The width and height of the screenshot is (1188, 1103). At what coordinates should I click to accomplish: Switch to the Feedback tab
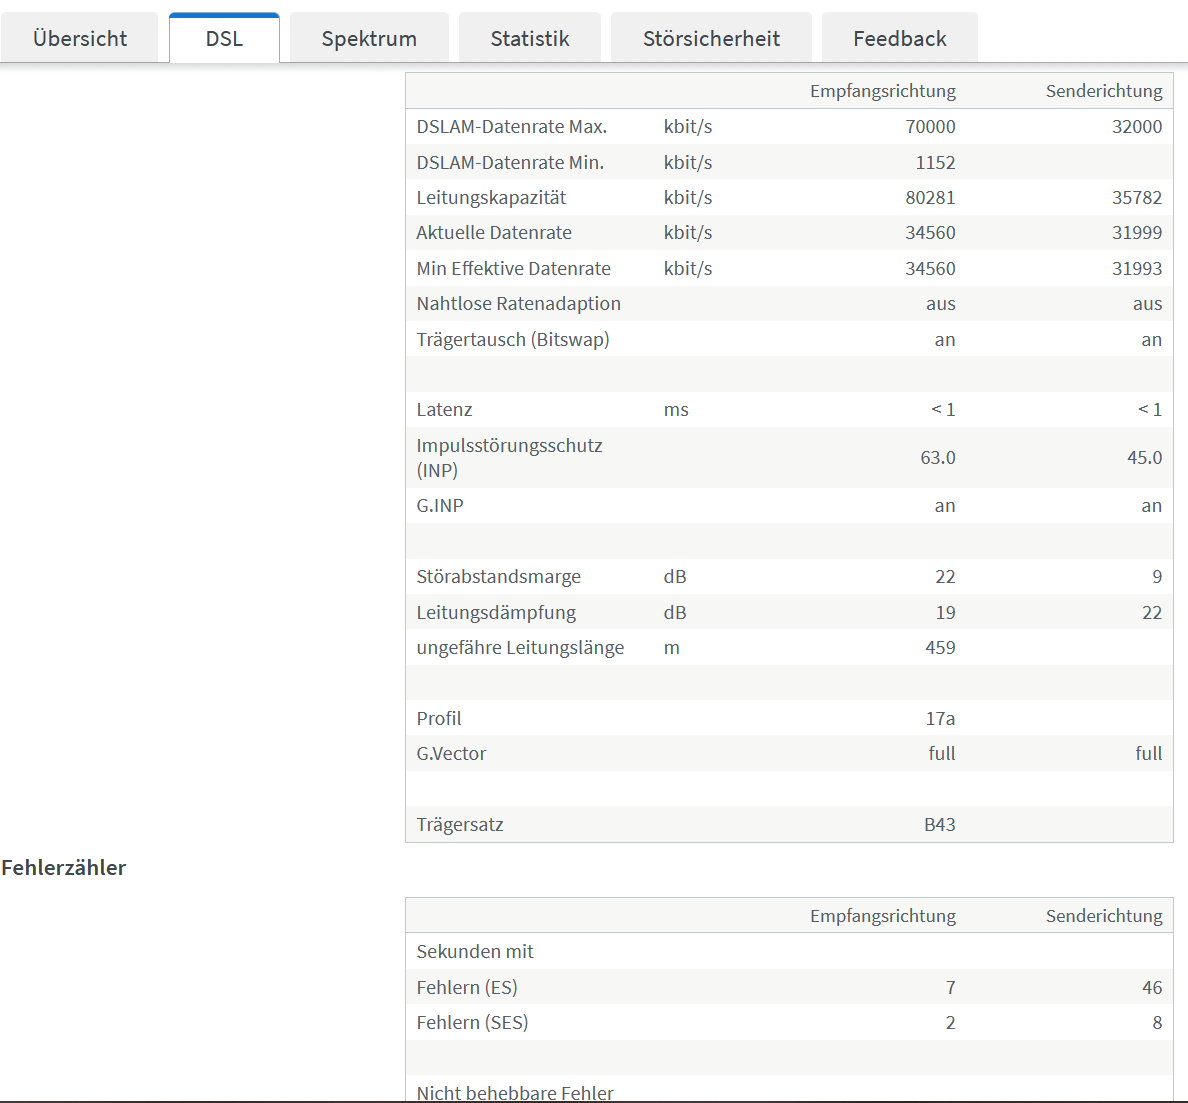click(x=899, y=38)
